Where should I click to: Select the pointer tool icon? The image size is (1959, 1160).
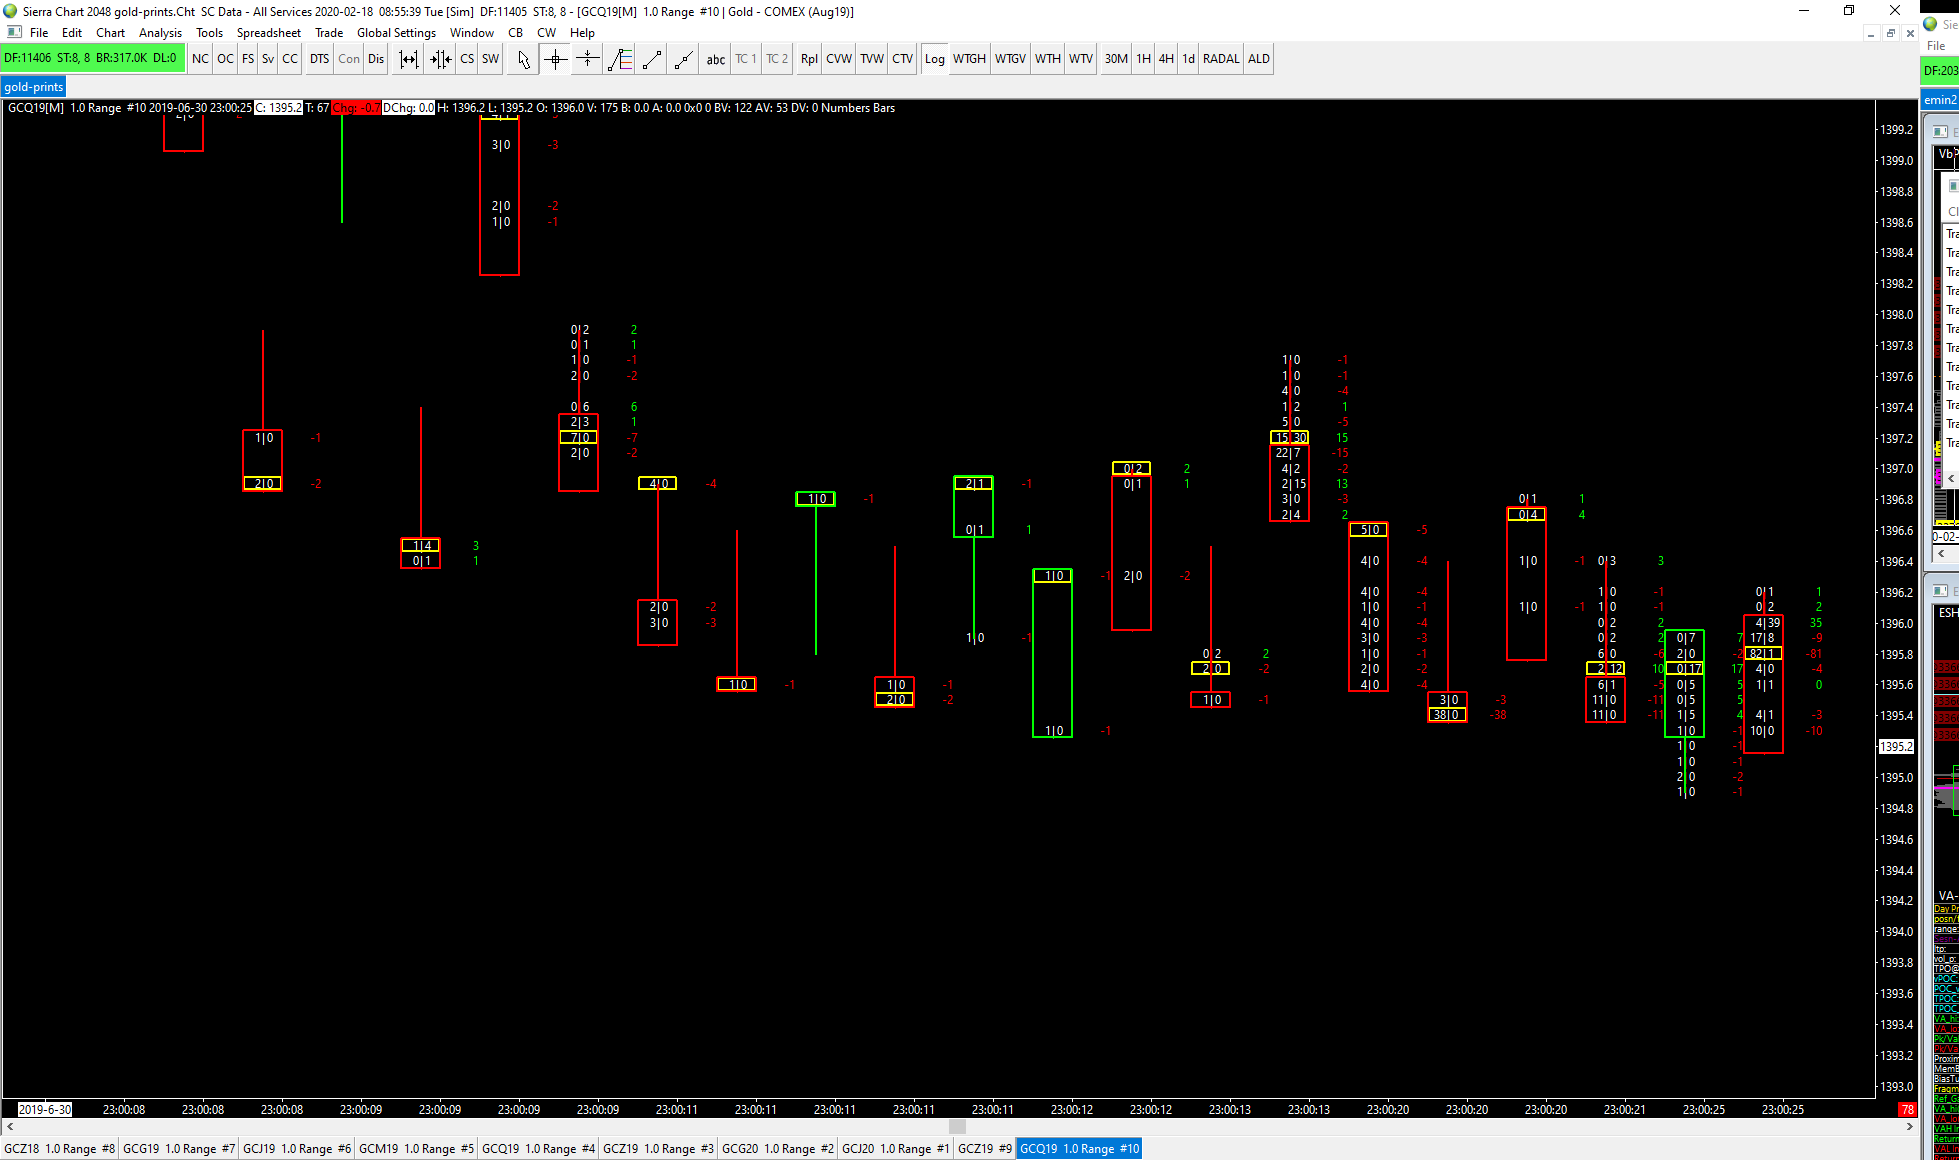pyautogui.click(x=523, y=59)
